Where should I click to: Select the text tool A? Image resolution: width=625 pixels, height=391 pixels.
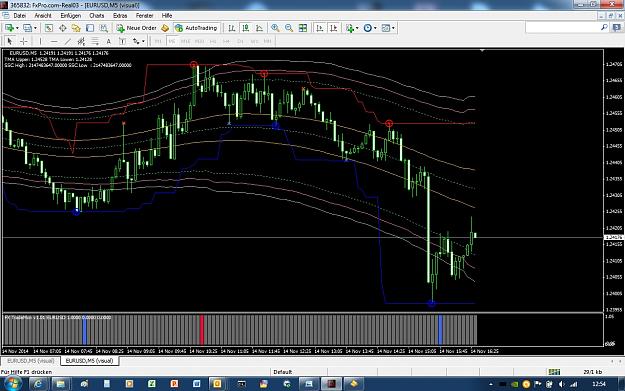[108, 41]
